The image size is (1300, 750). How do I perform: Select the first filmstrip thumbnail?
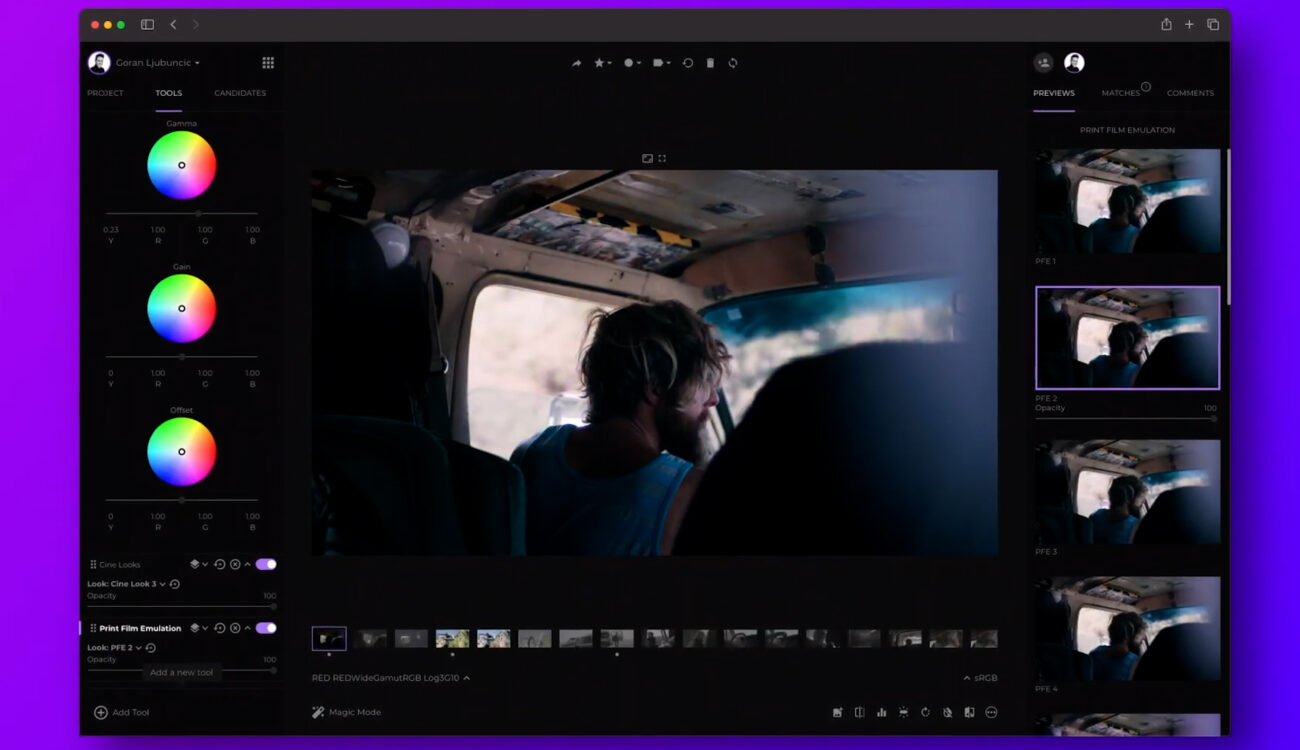click(329, 638)
